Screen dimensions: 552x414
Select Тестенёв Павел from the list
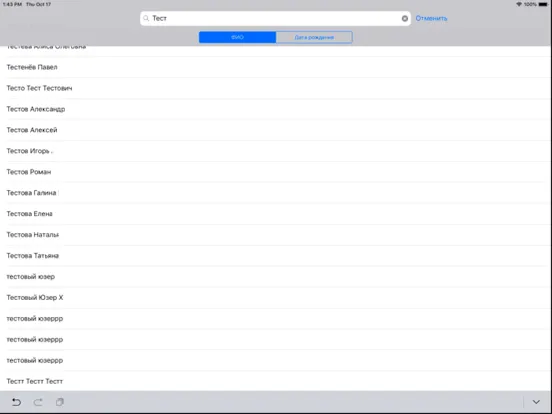point(275,67)
